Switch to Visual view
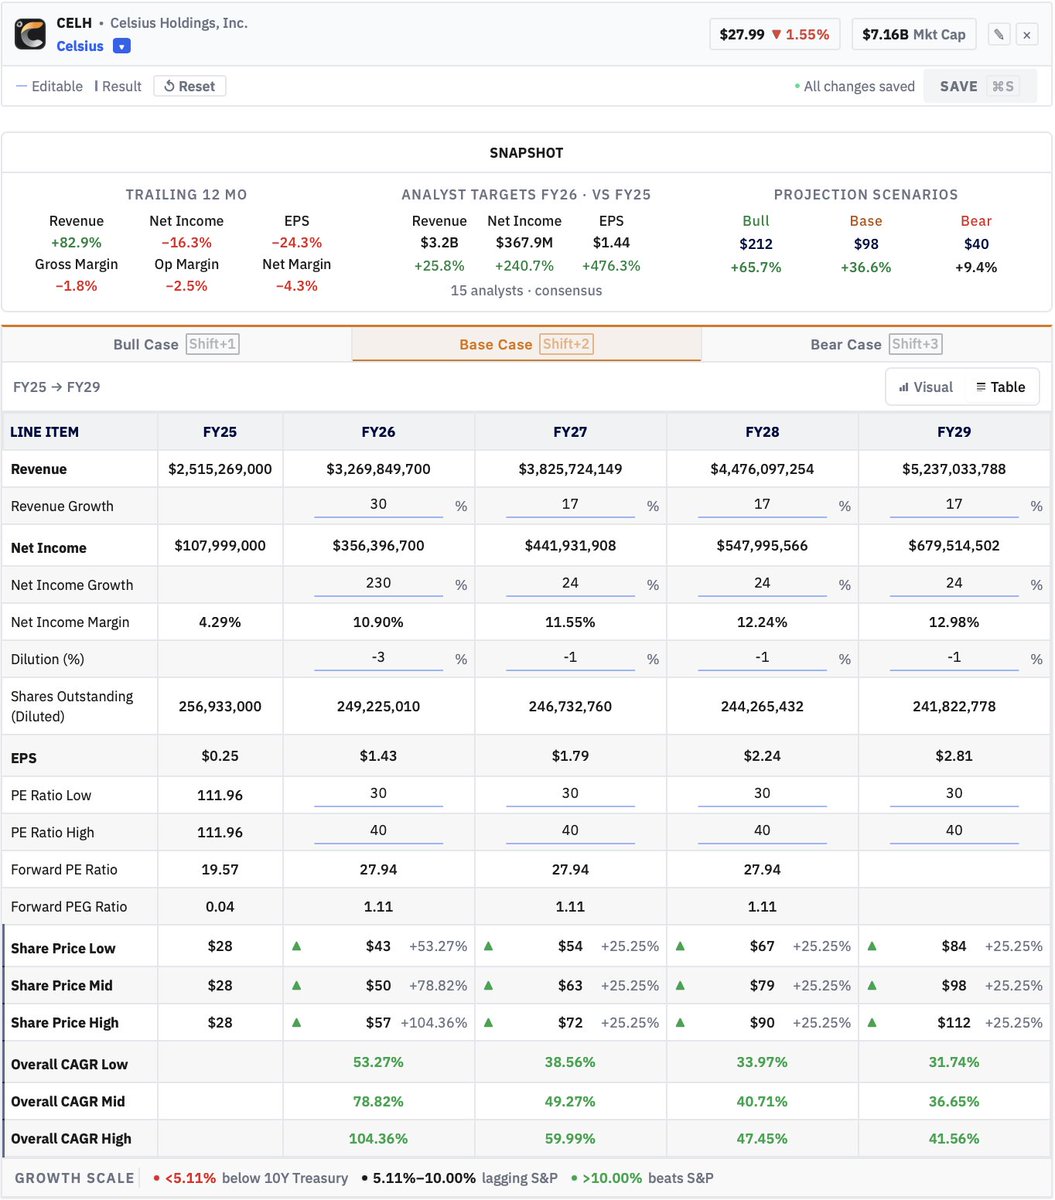The width and height of the screenshot is (1055, 1200). 925,387
